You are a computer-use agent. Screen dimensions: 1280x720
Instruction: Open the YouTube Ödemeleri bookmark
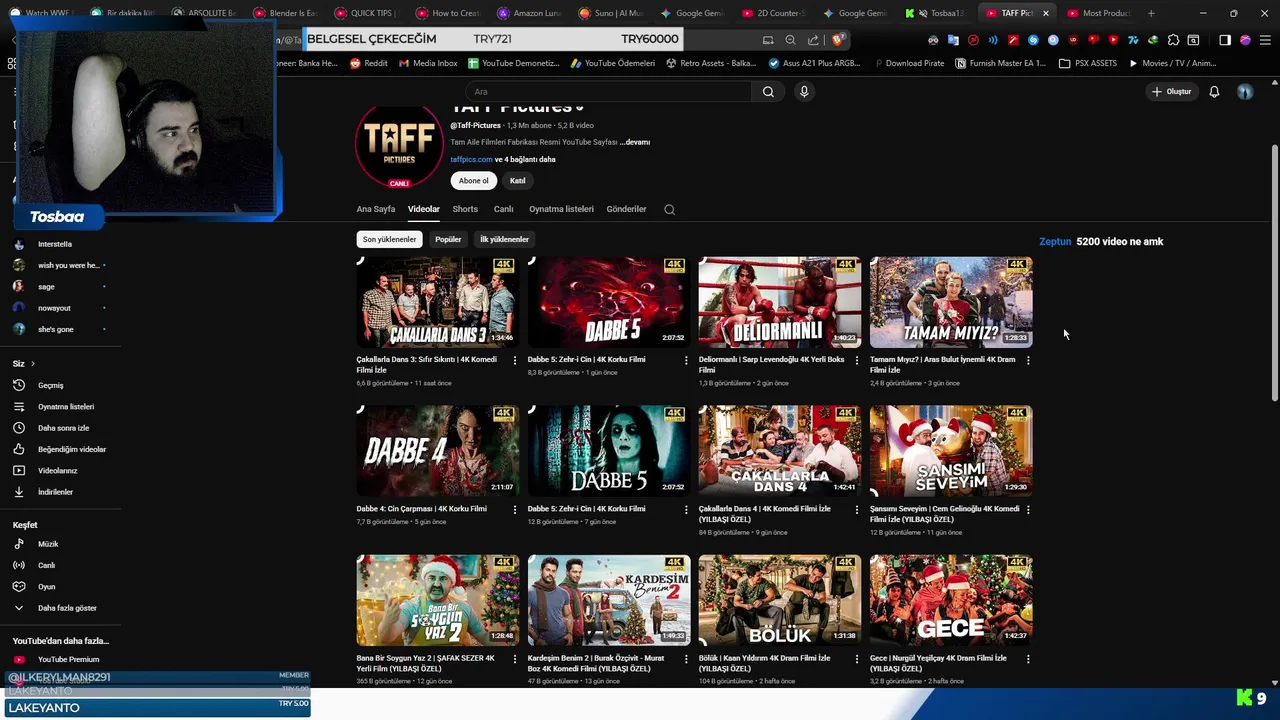click(x=612, y=63)
